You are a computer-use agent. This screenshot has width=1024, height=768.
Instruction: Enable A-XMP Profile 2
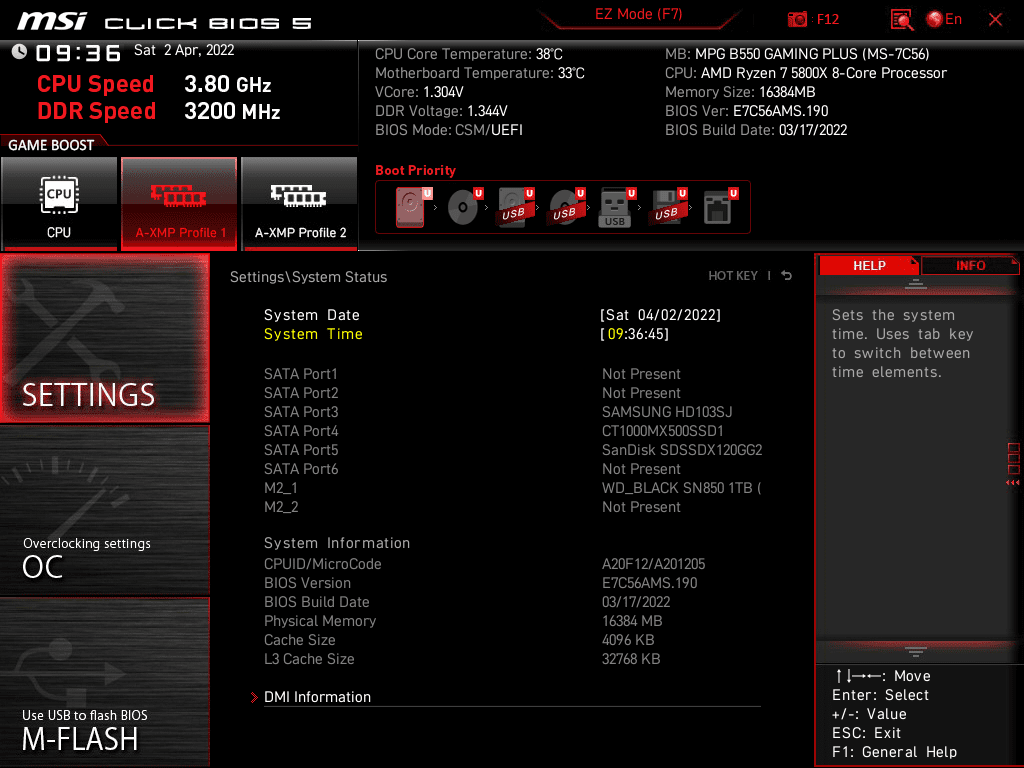click(x=299, y=203)
